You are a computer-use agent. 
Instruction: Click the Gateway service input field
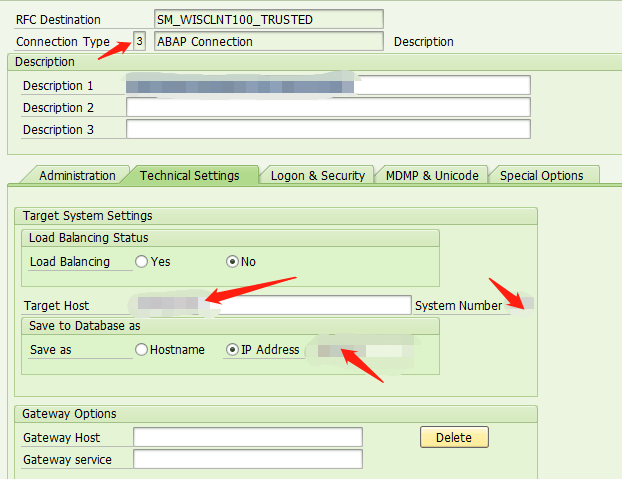(248, 459)
